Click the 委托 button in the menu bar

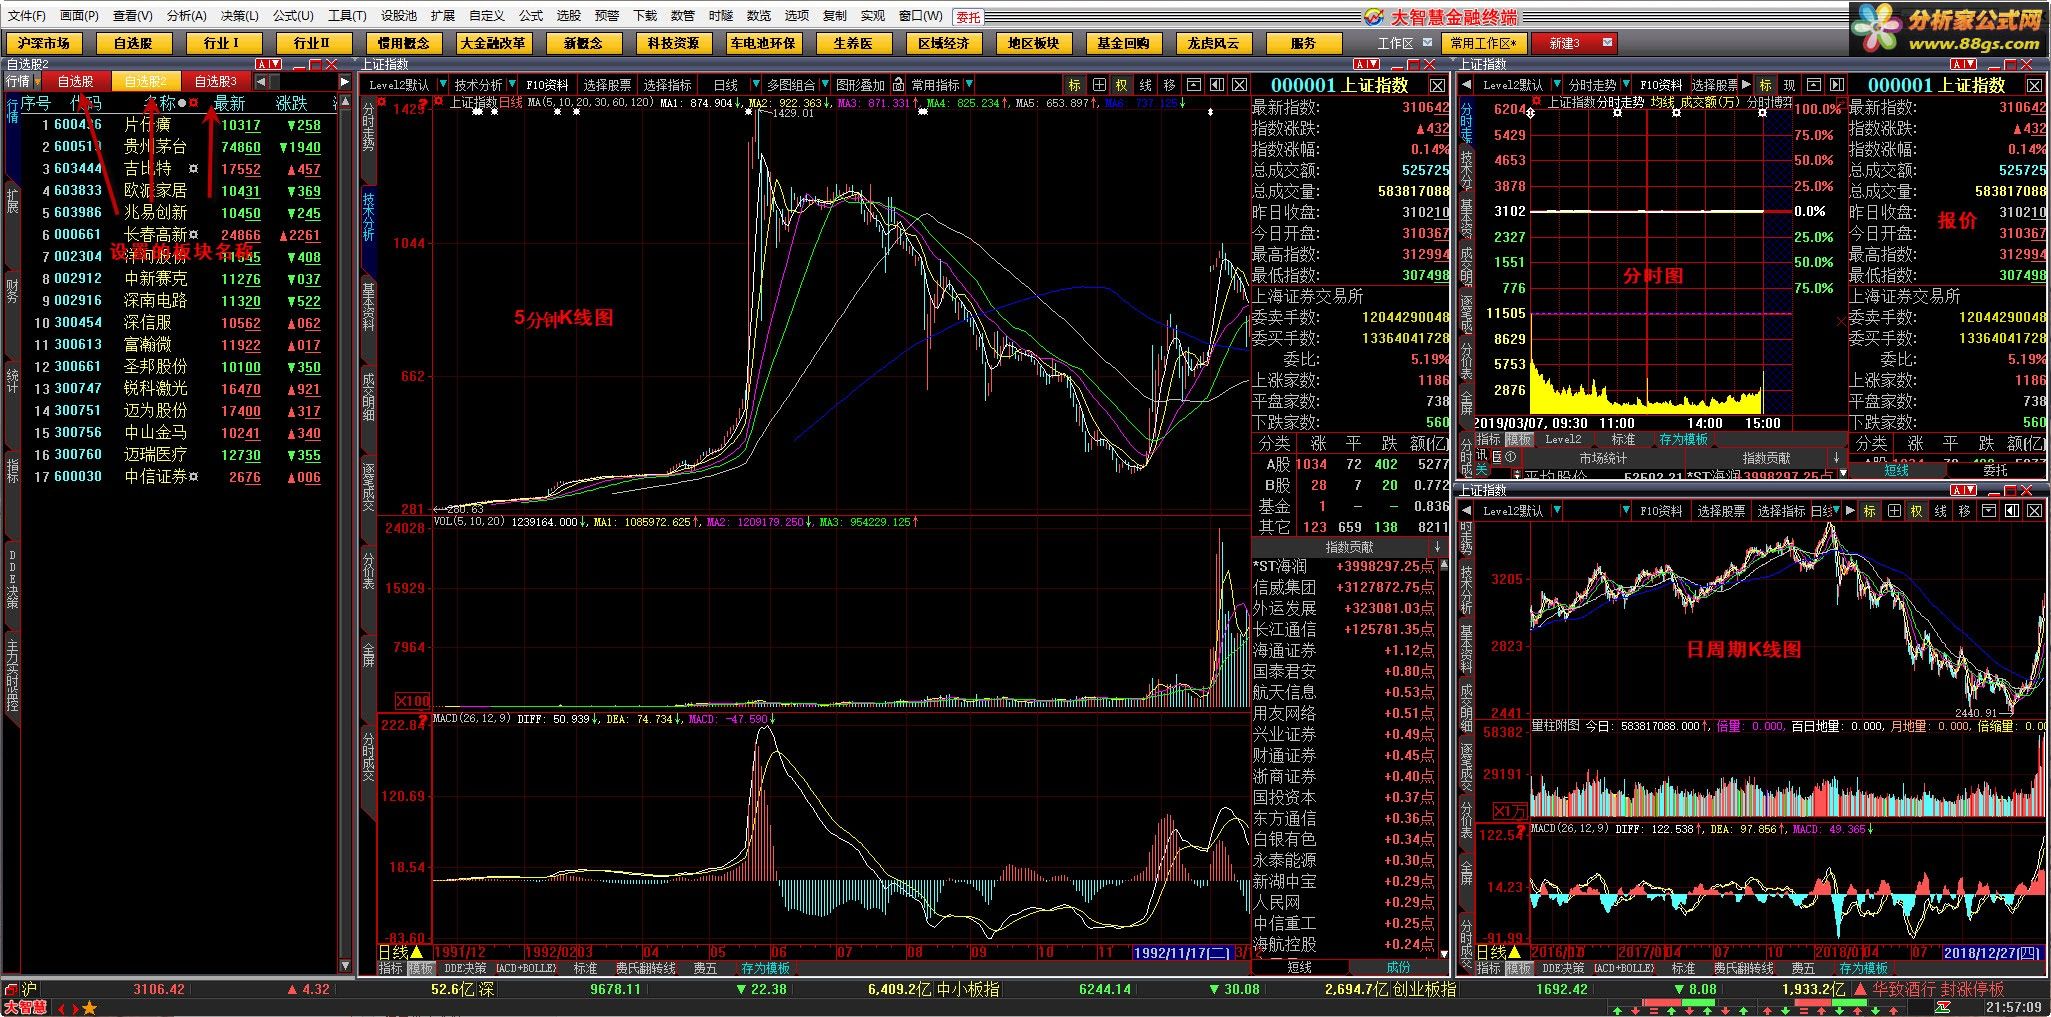click(x=968, y=16)
